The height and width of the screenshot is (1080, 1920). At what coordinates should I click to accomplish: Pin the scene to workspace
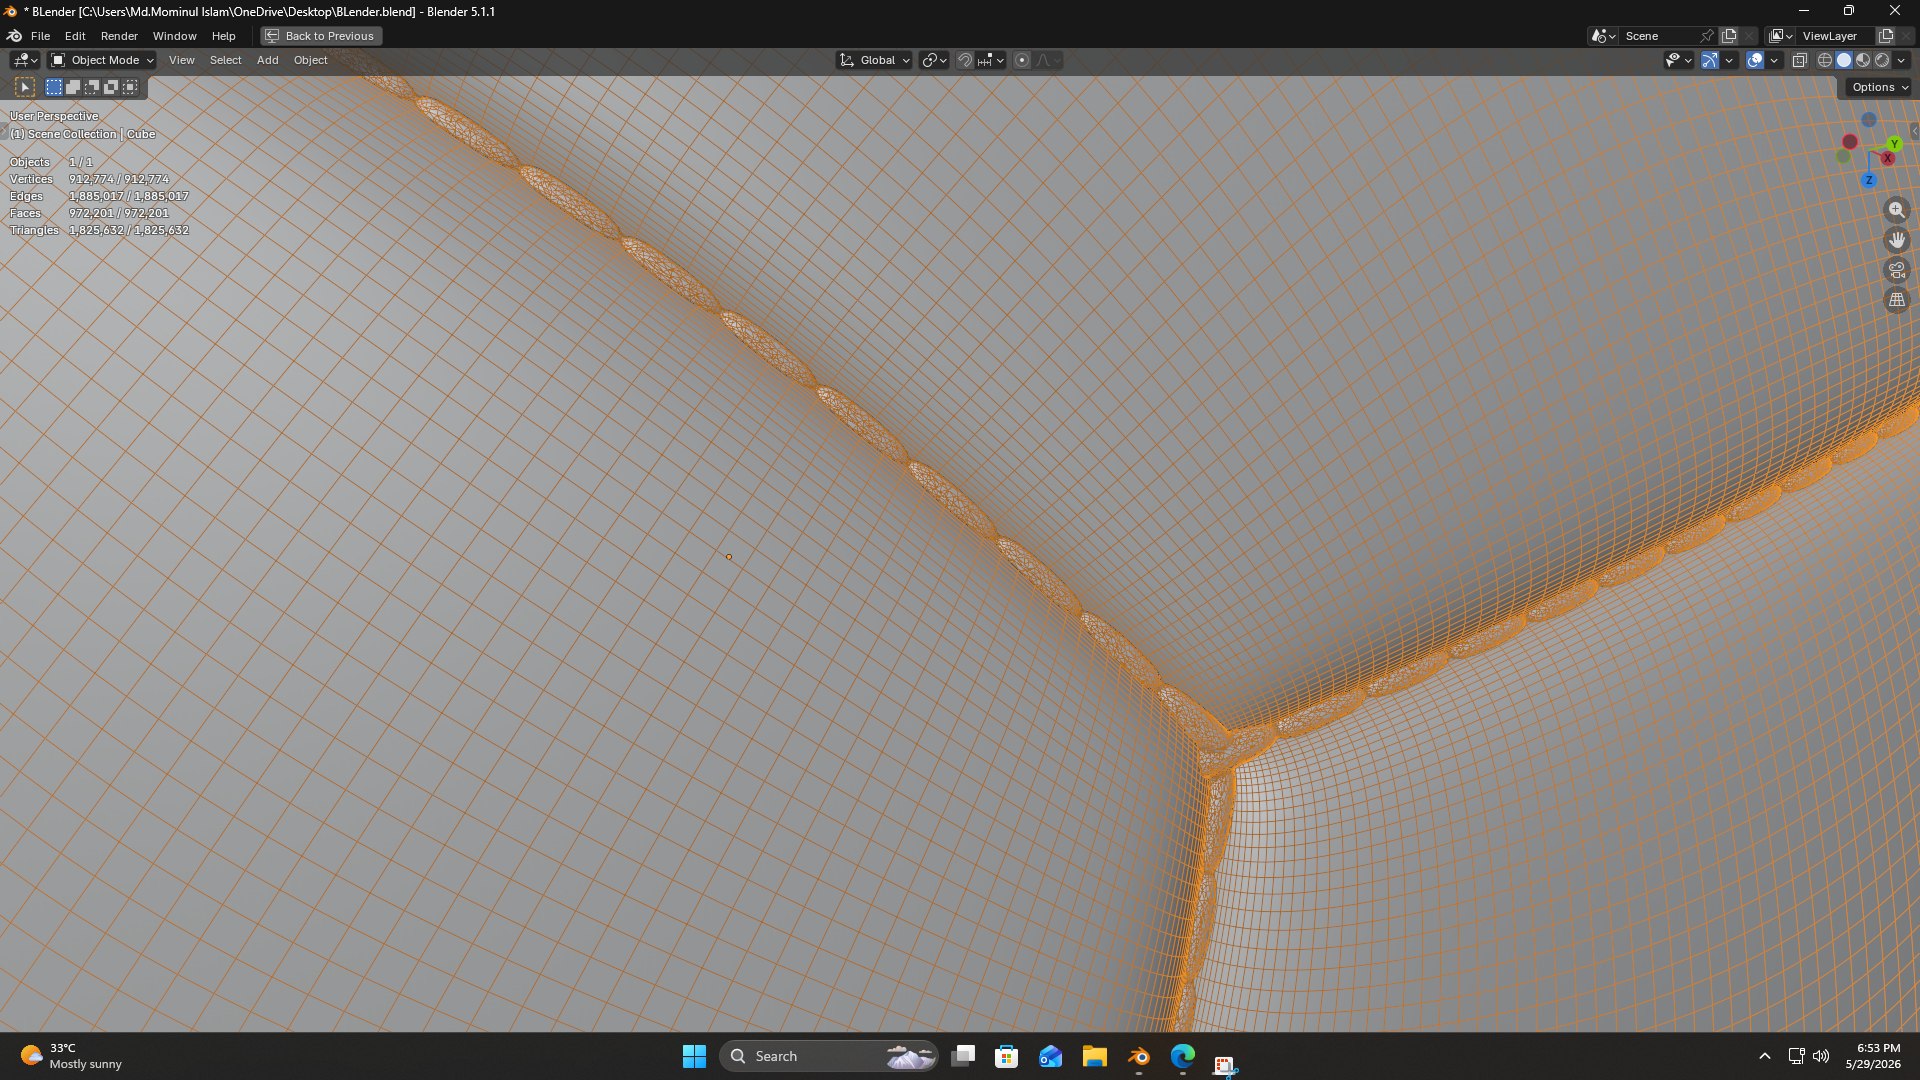point(1708,36)
